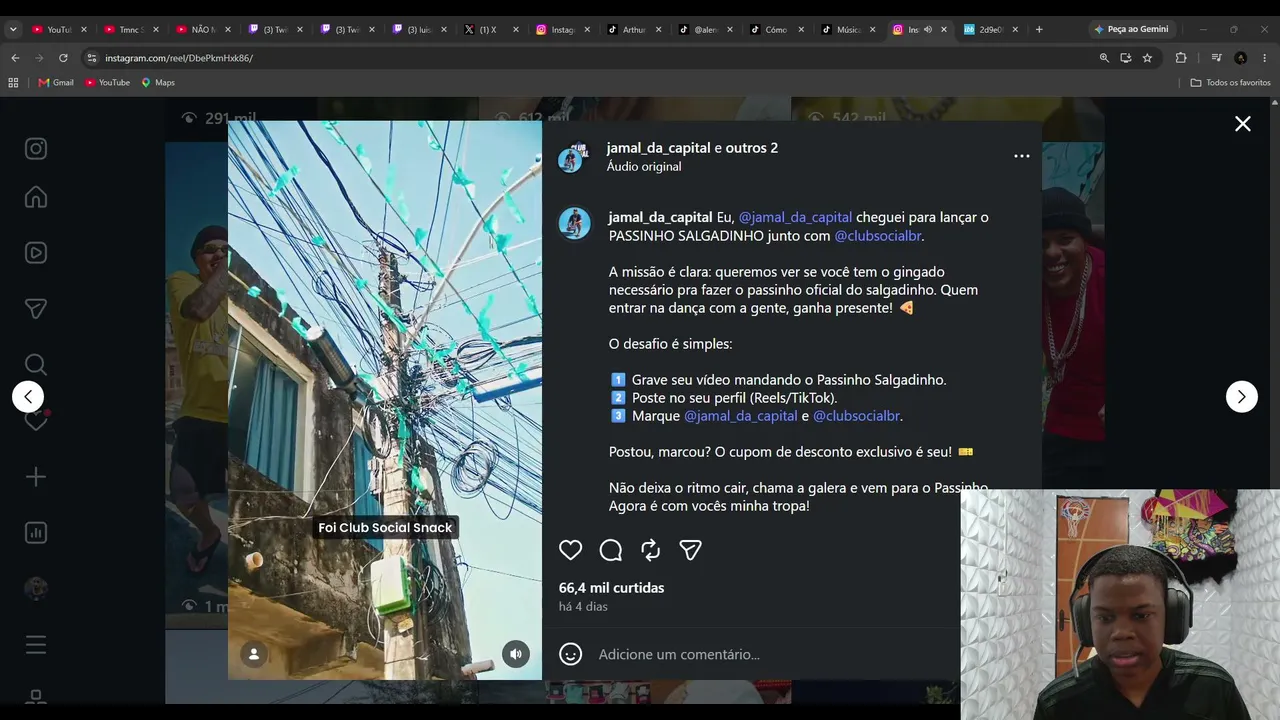The width and height of the screenshot is (1280, 720).
Task: View site information icon in address bar
Action: click(92, 58)
